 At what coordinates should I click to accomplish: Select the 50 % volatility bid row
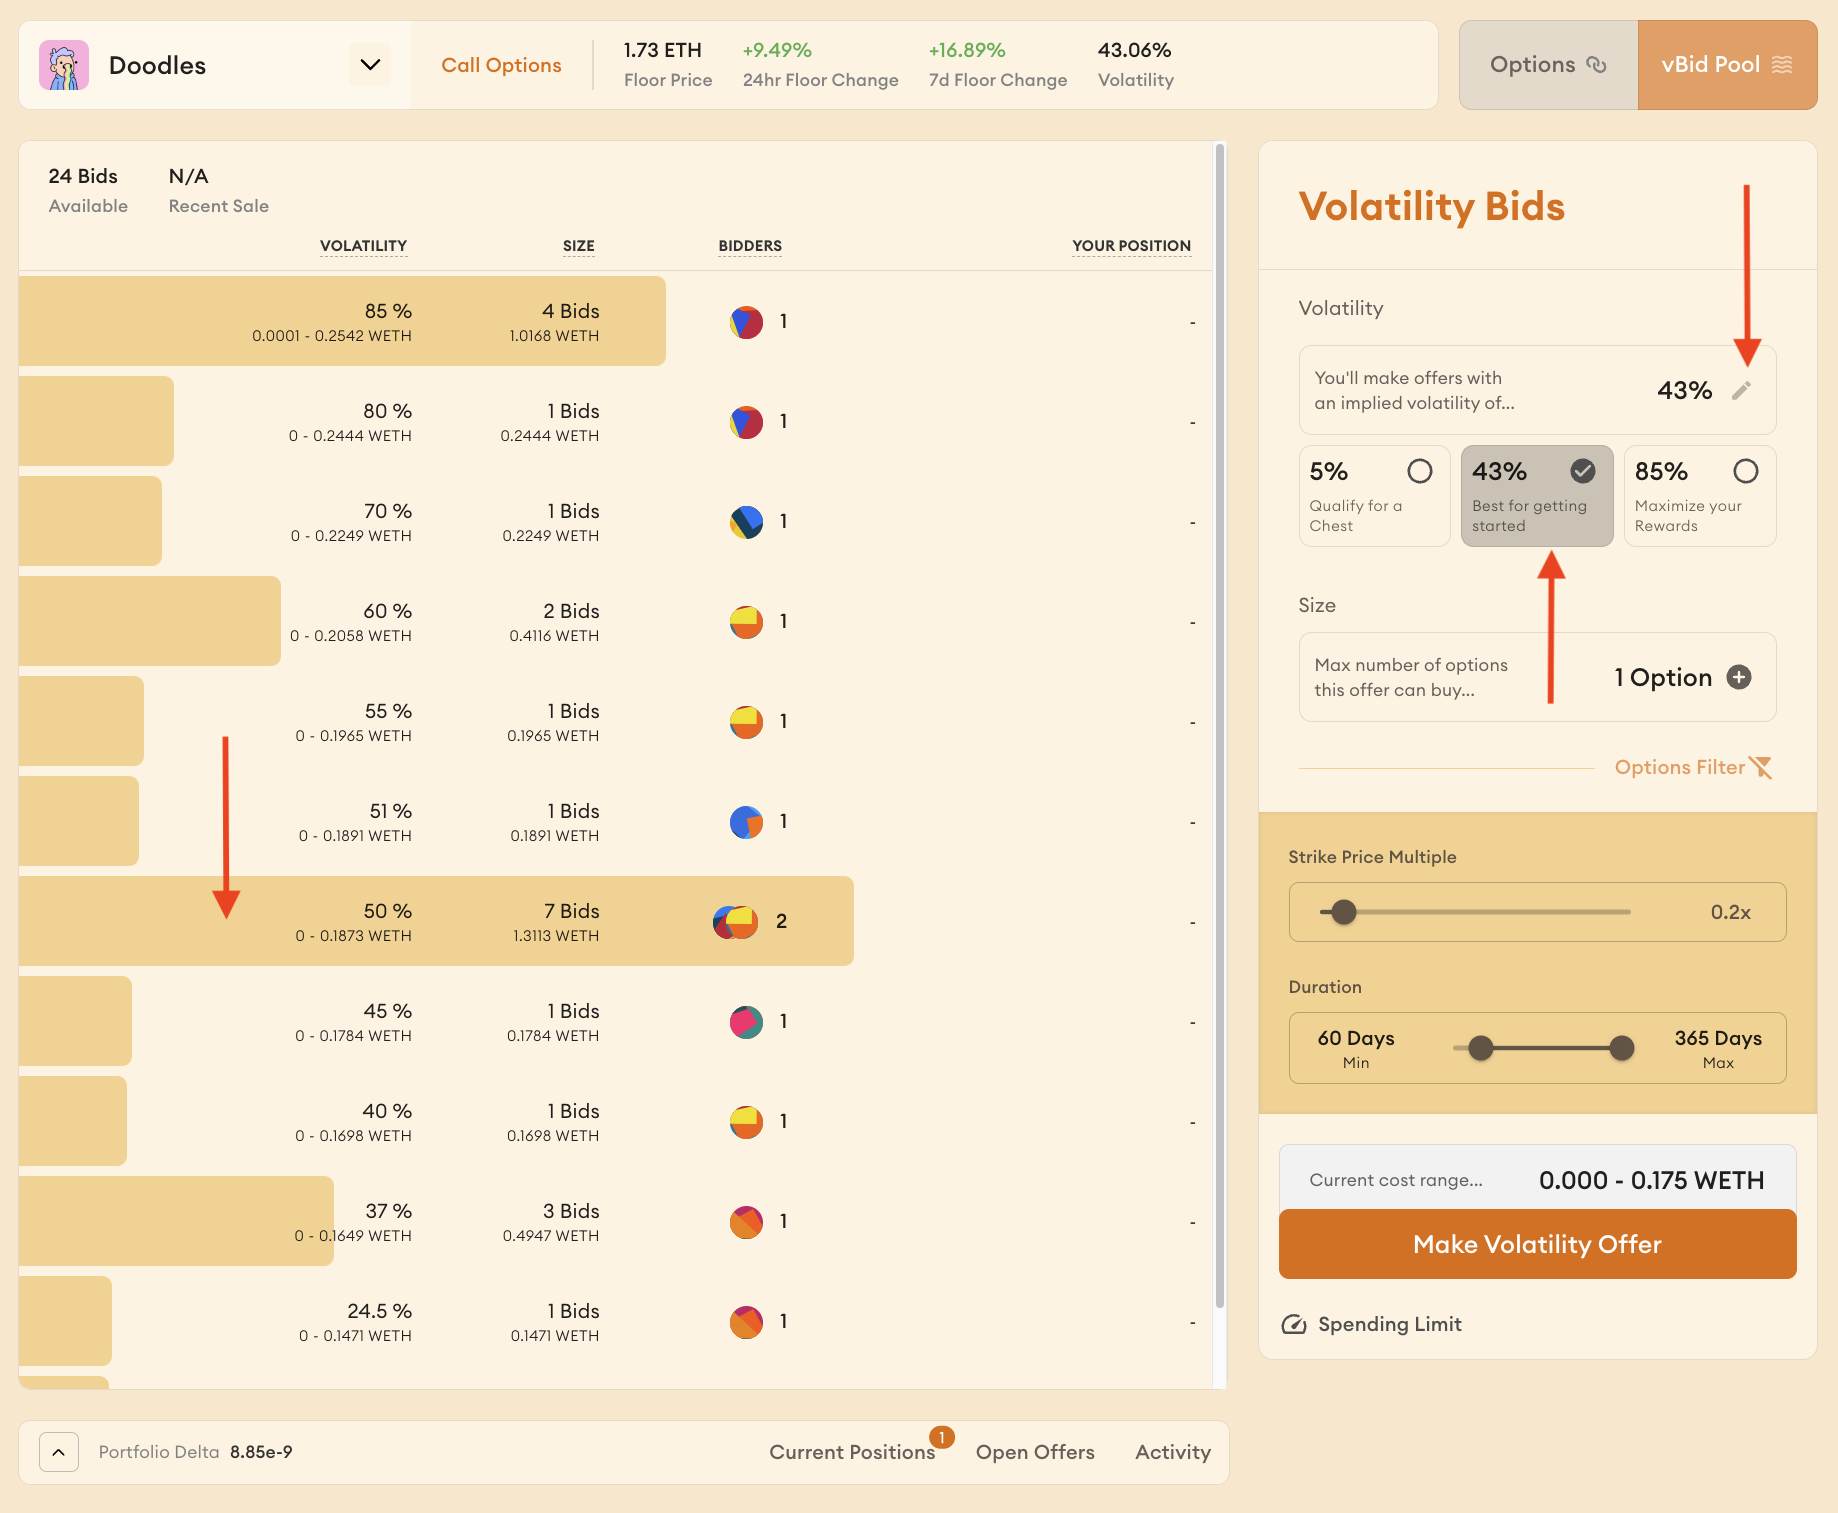(615, 921)
